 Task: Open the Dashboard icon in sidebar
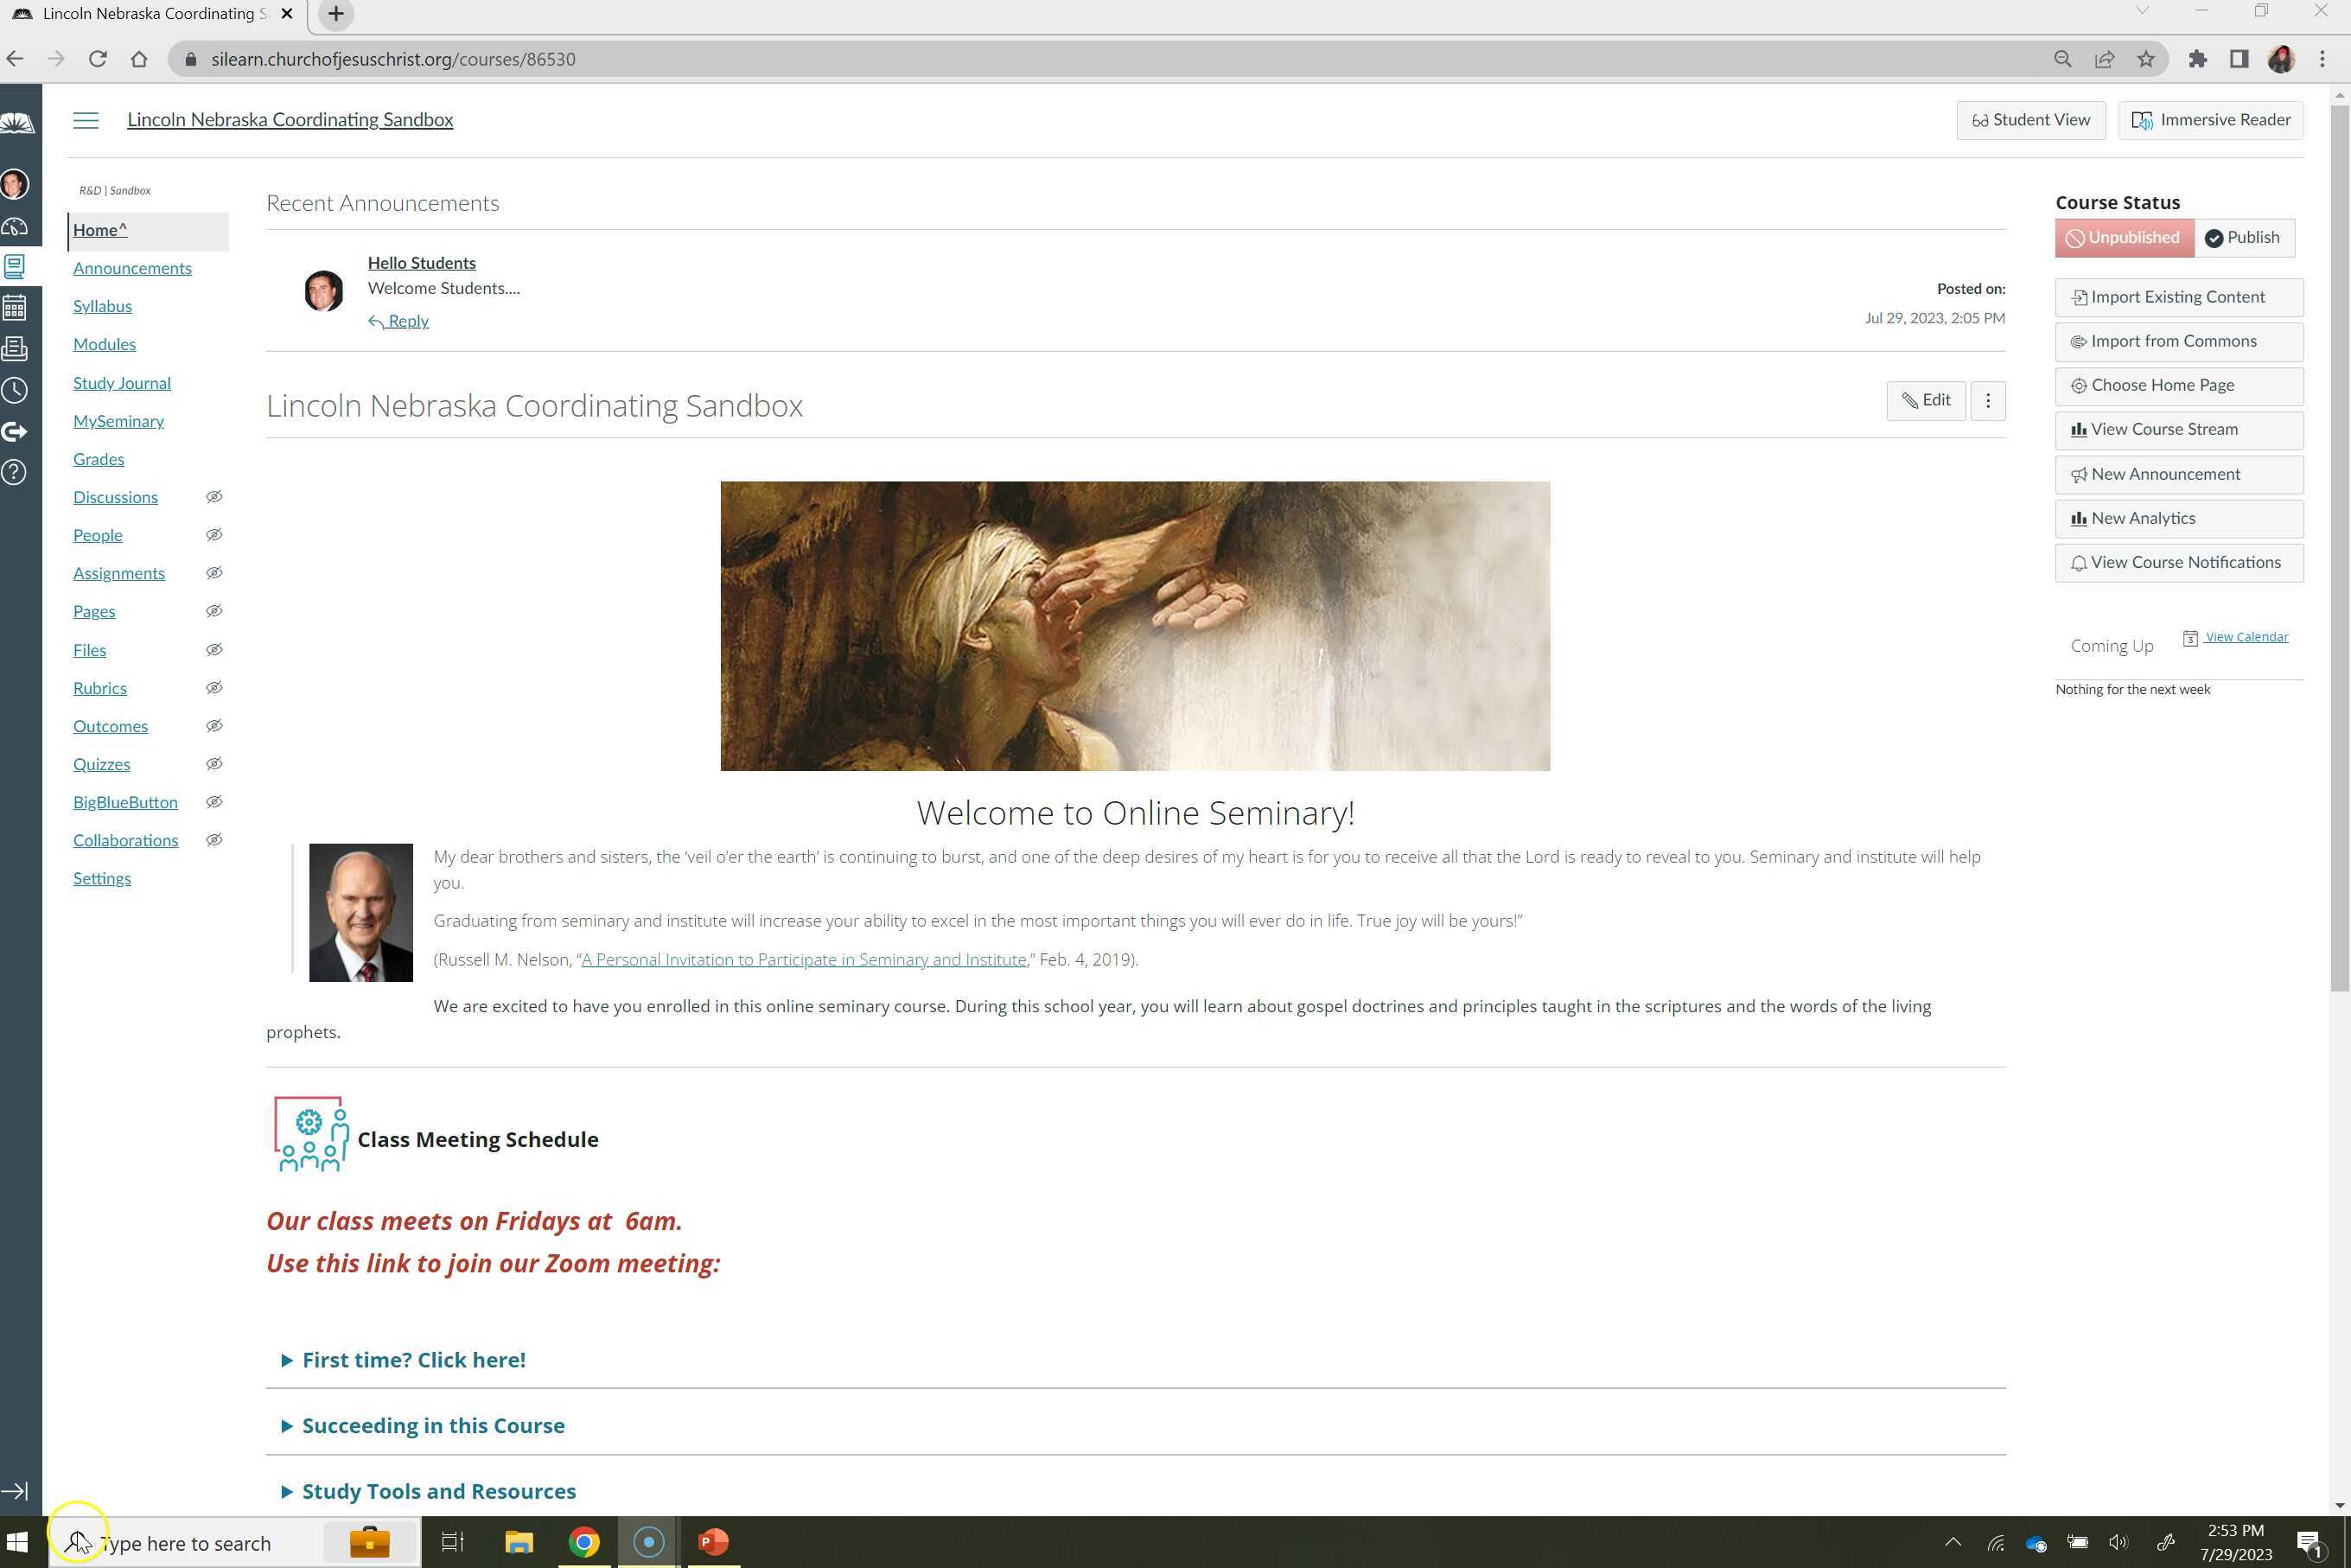coord(15,226)
